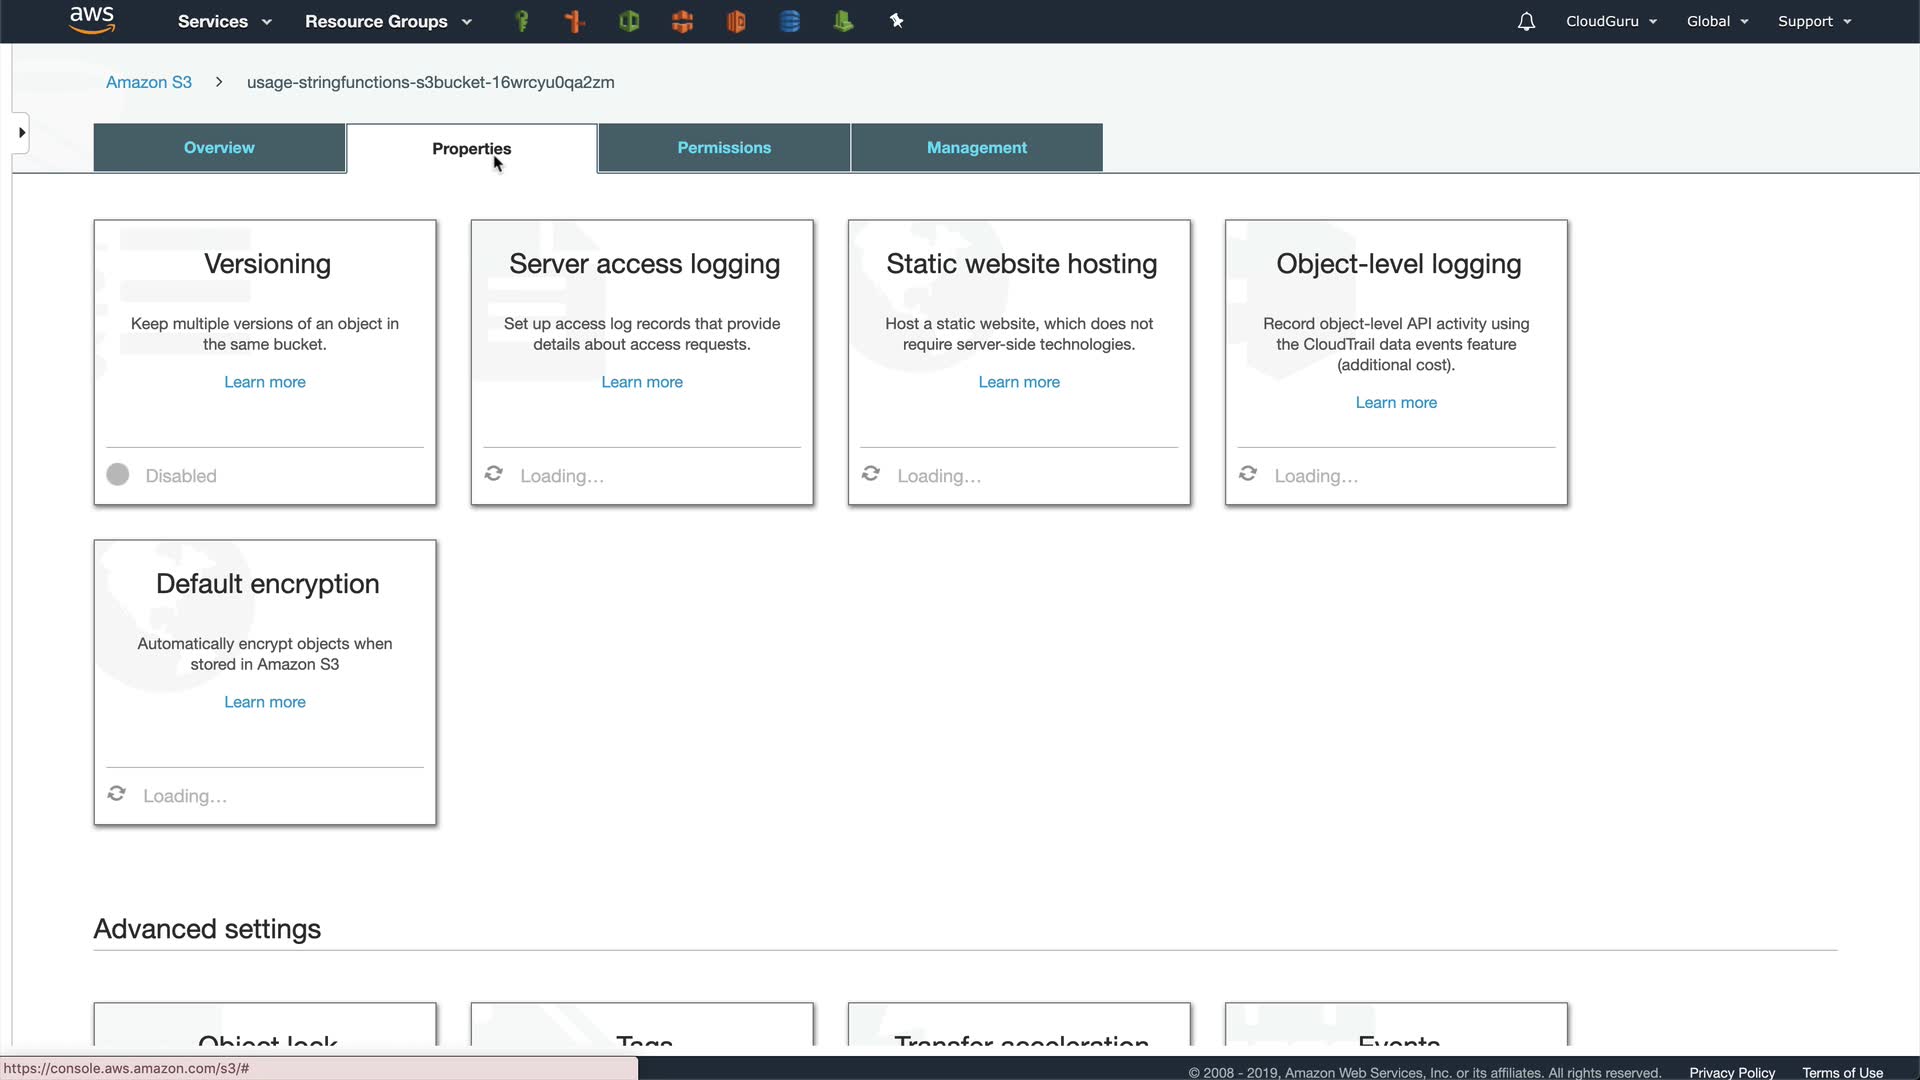This screenshot has width=1920, height=1080.
Task: Click the Amazon S3 breadcrumb link
Action: coord(149,82)
